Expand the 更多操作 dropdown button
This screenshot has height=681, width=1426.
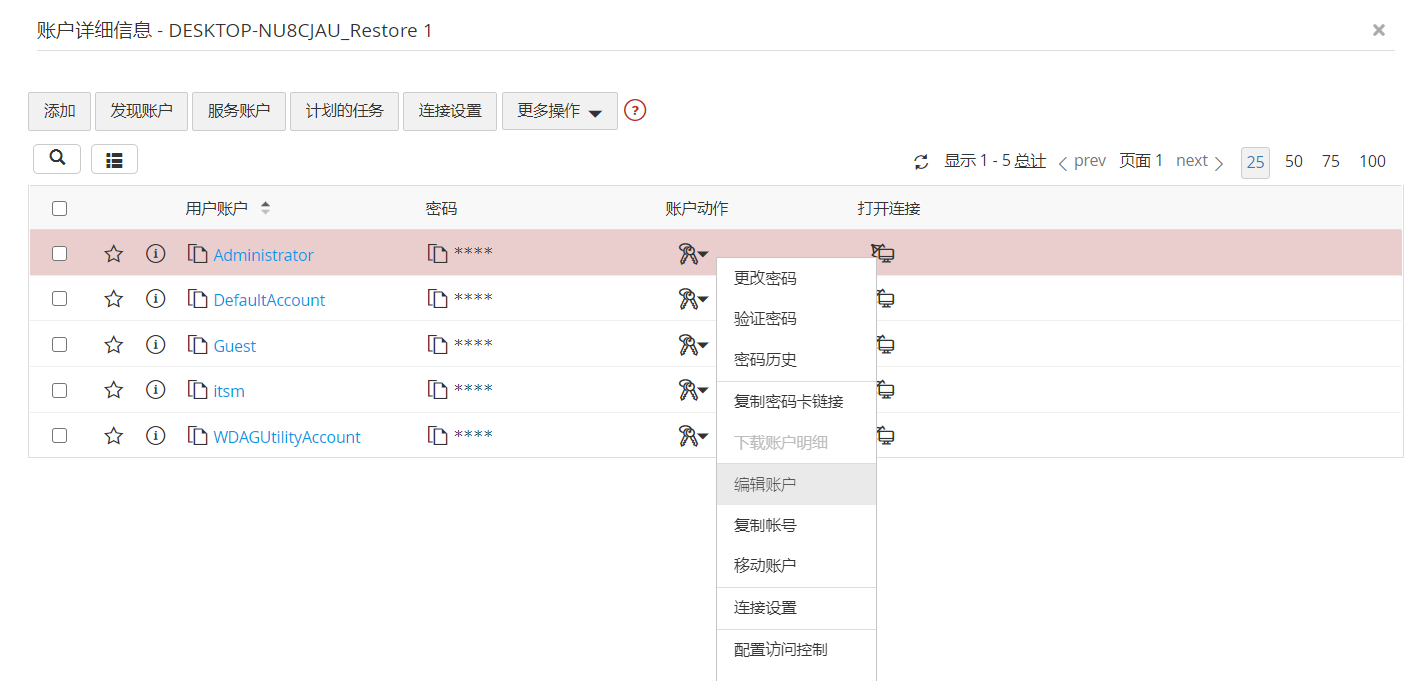[559, 111]
